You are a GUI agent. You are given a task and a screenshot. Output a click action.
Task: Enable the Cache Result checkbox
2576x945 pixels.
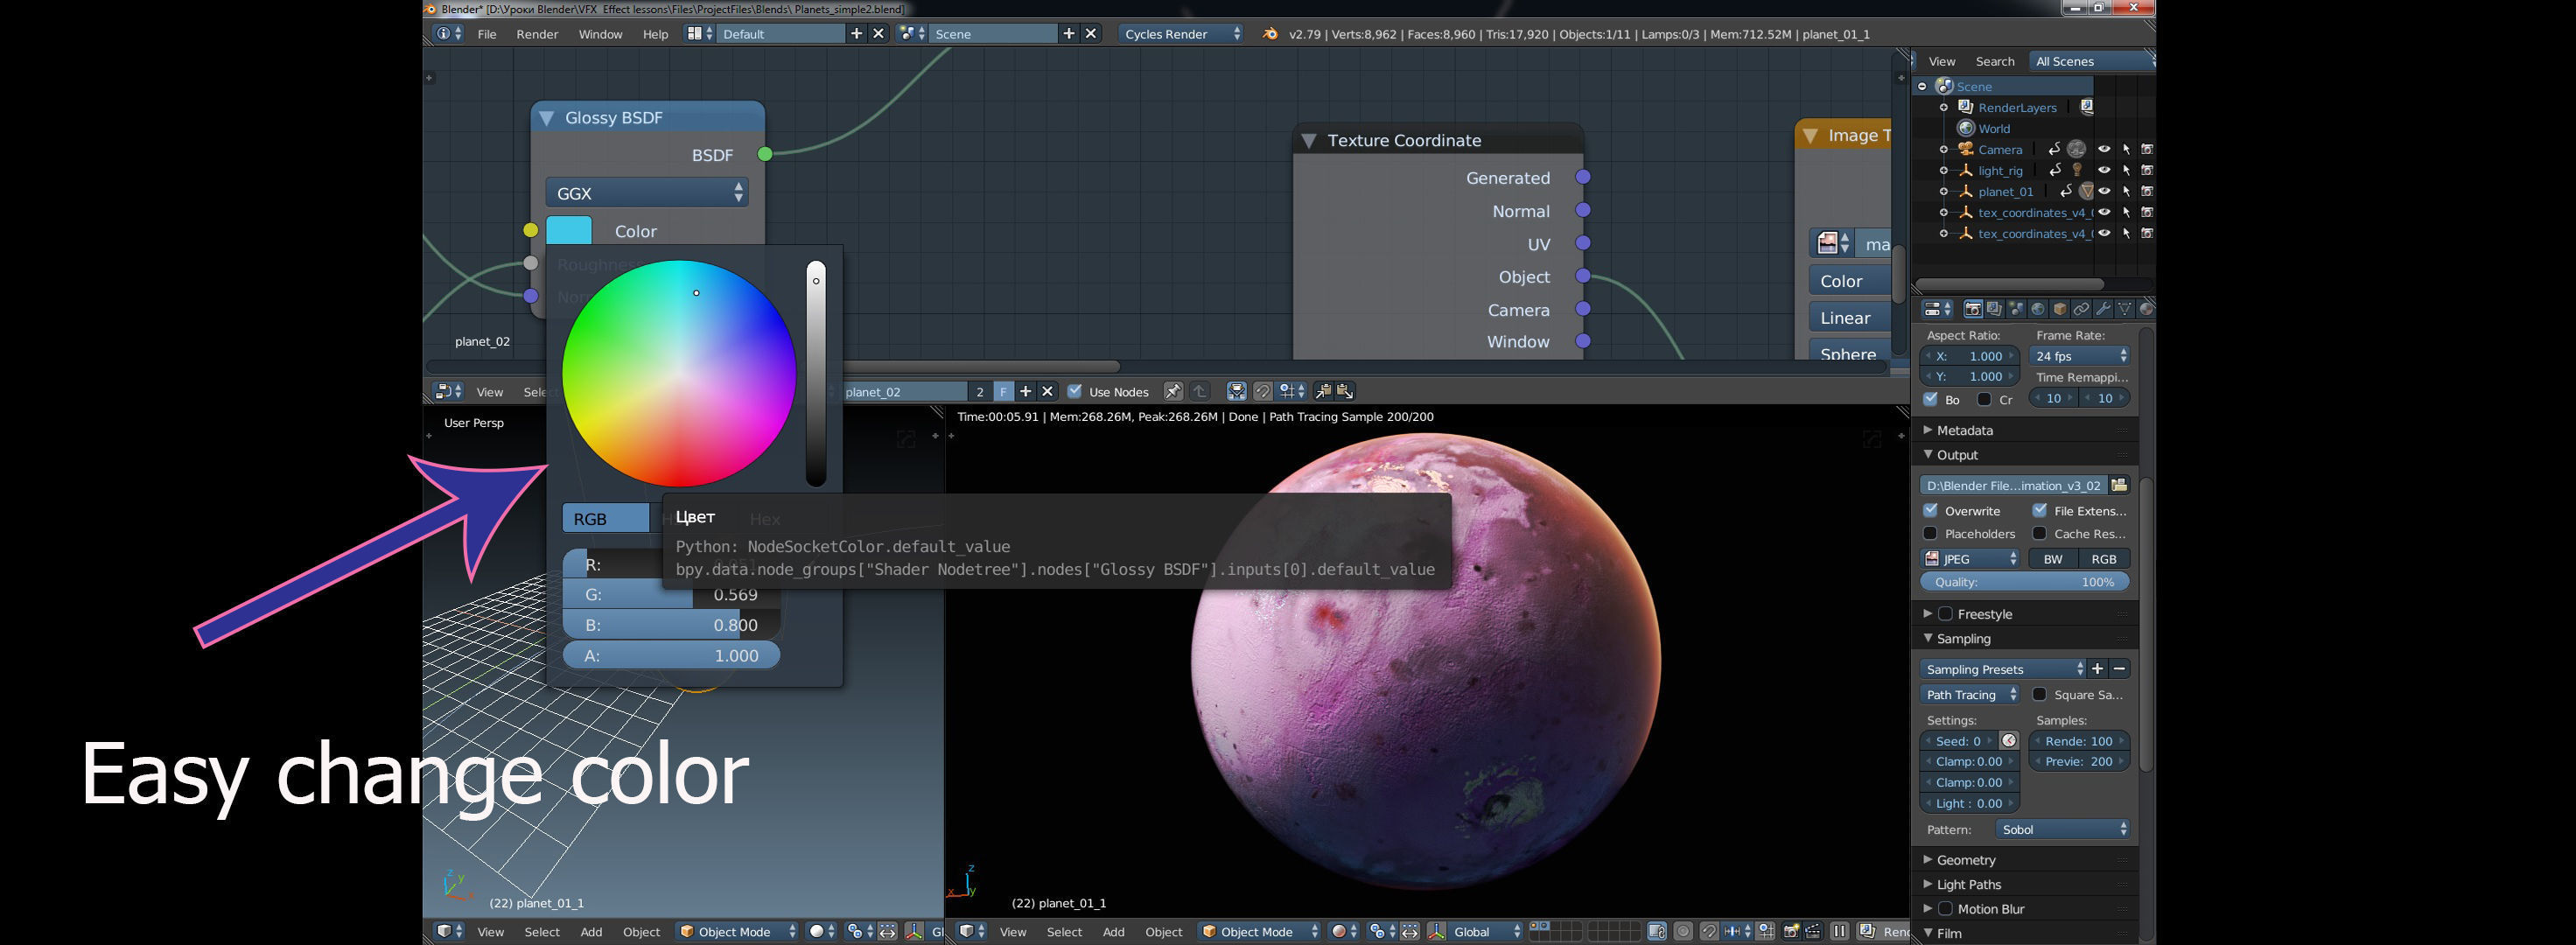point(2040,533)
